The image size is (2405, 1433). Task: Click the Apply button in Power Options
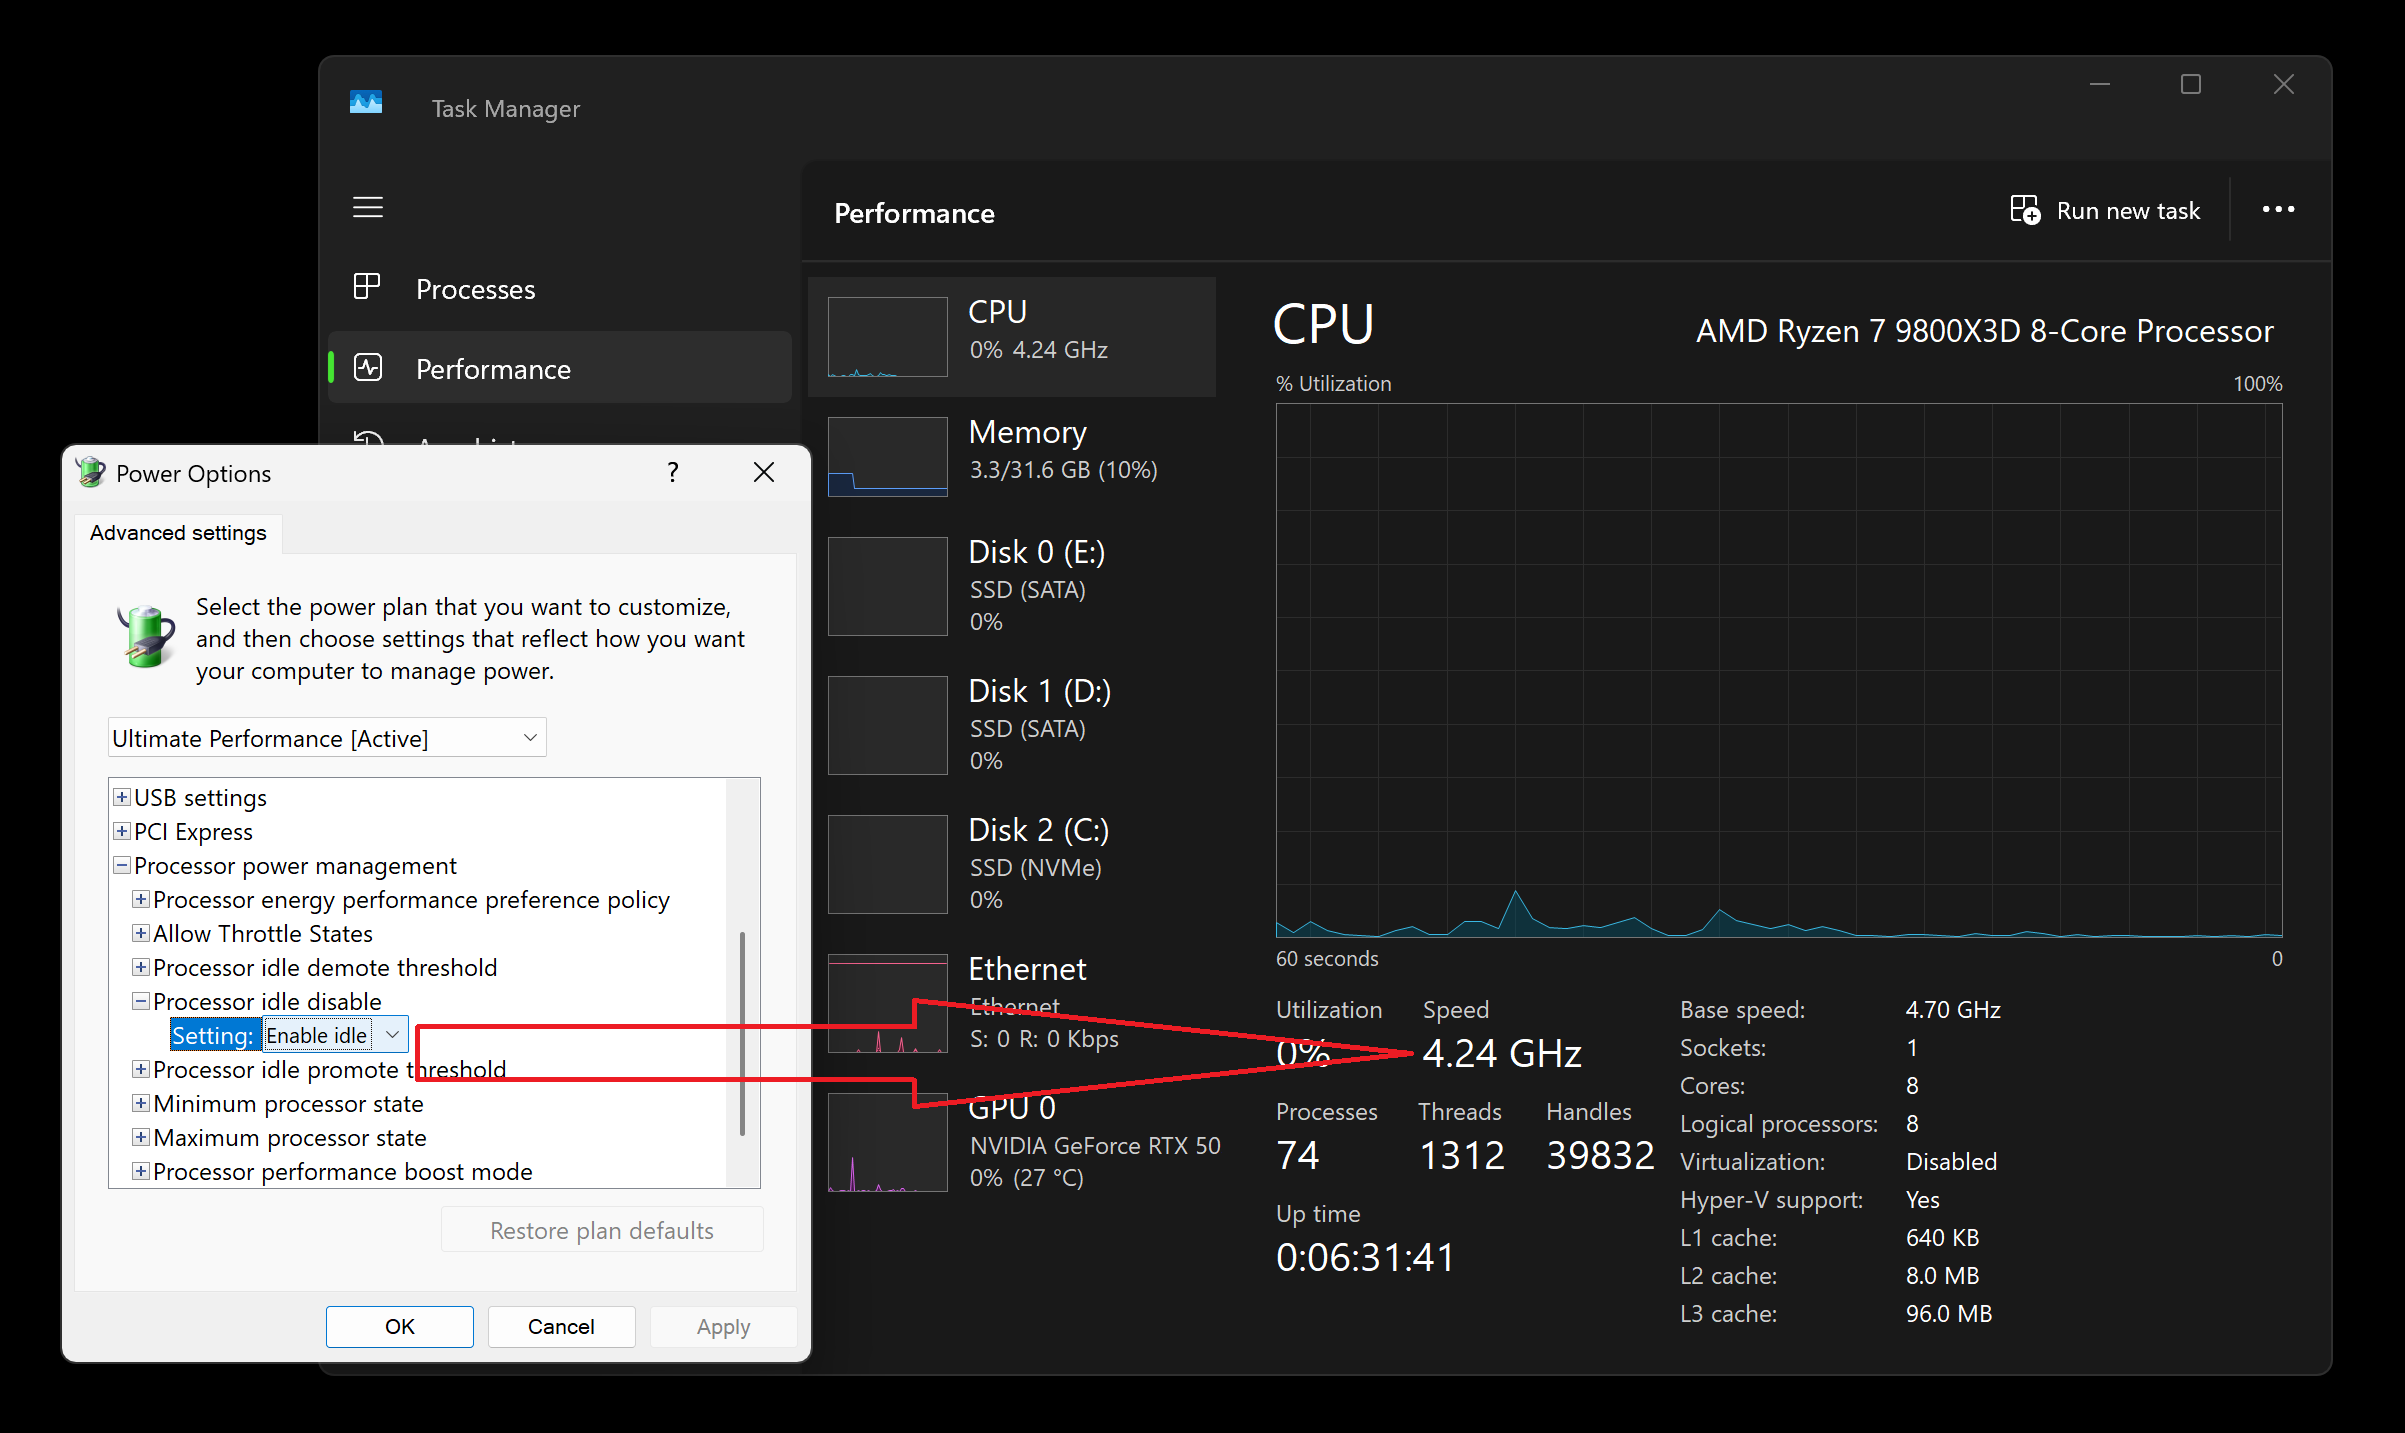tap(724, 1326)
